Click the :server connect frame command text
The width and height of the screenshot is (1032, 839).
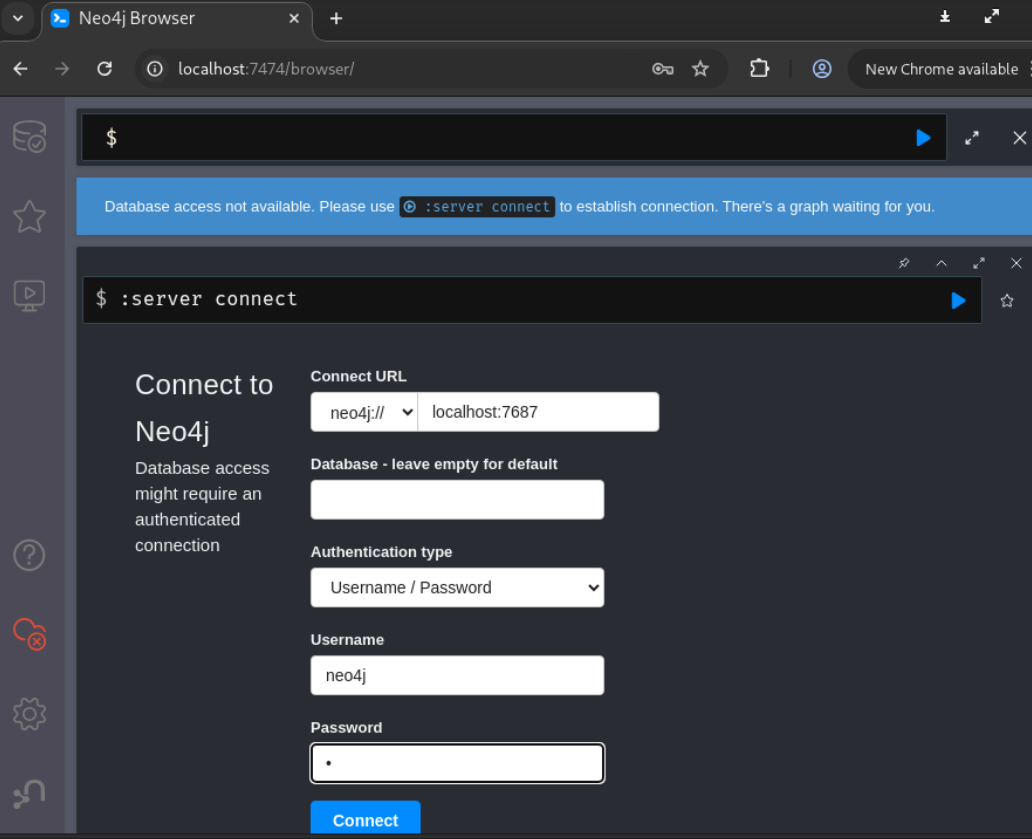tap(209, 299)
